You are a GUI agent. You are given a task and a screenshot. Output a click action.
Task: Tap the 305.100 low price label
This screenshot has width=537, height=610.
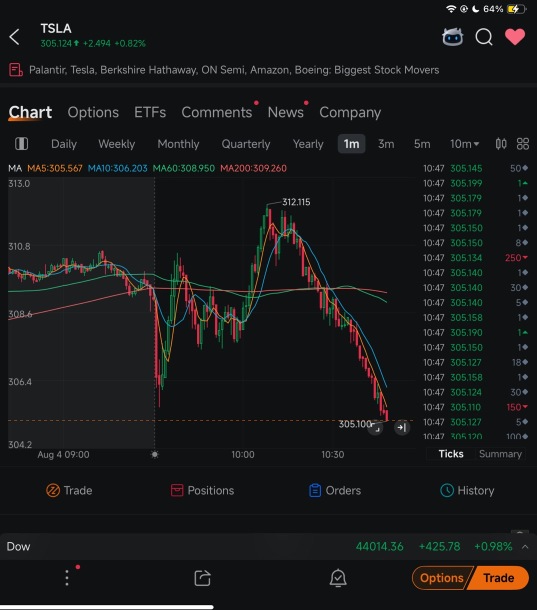[354, 424]
